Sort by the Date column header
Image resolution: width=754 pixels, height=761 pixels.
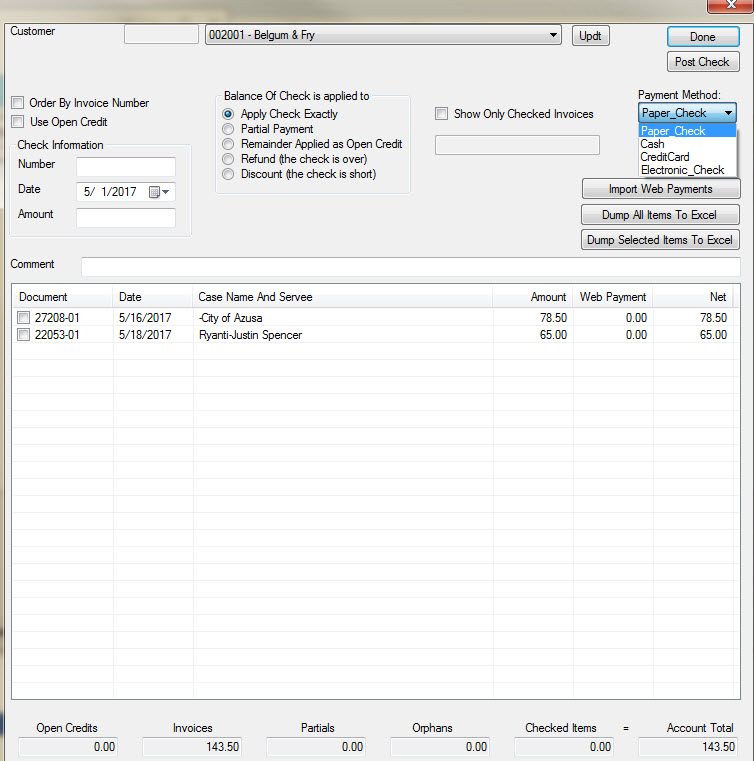[153, 297]
